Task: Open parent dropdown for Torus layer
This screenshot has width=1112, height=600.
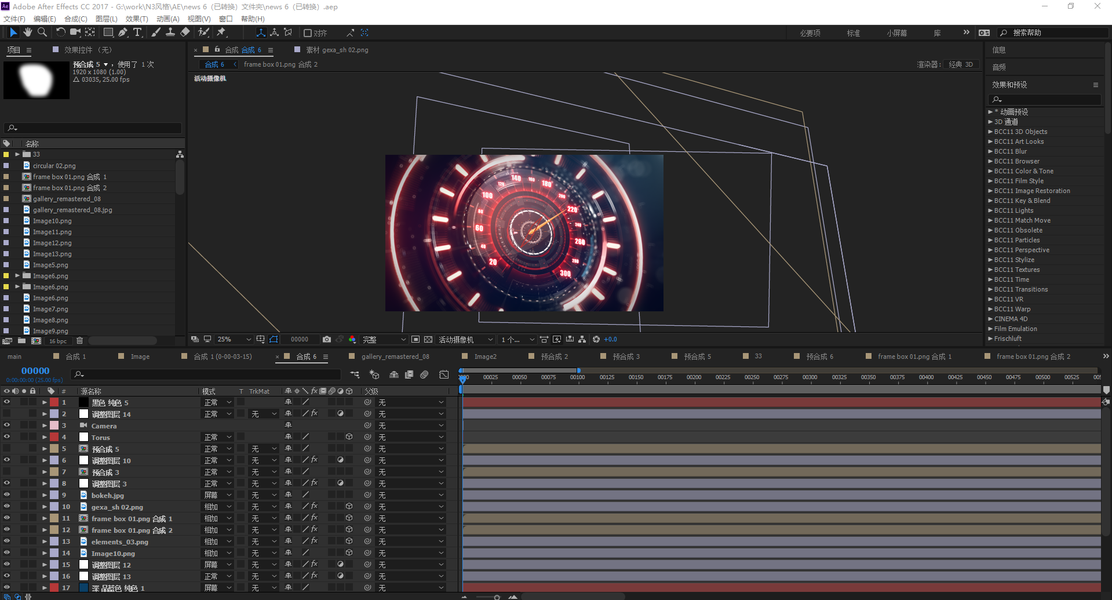Action: (x=411, y=437)
